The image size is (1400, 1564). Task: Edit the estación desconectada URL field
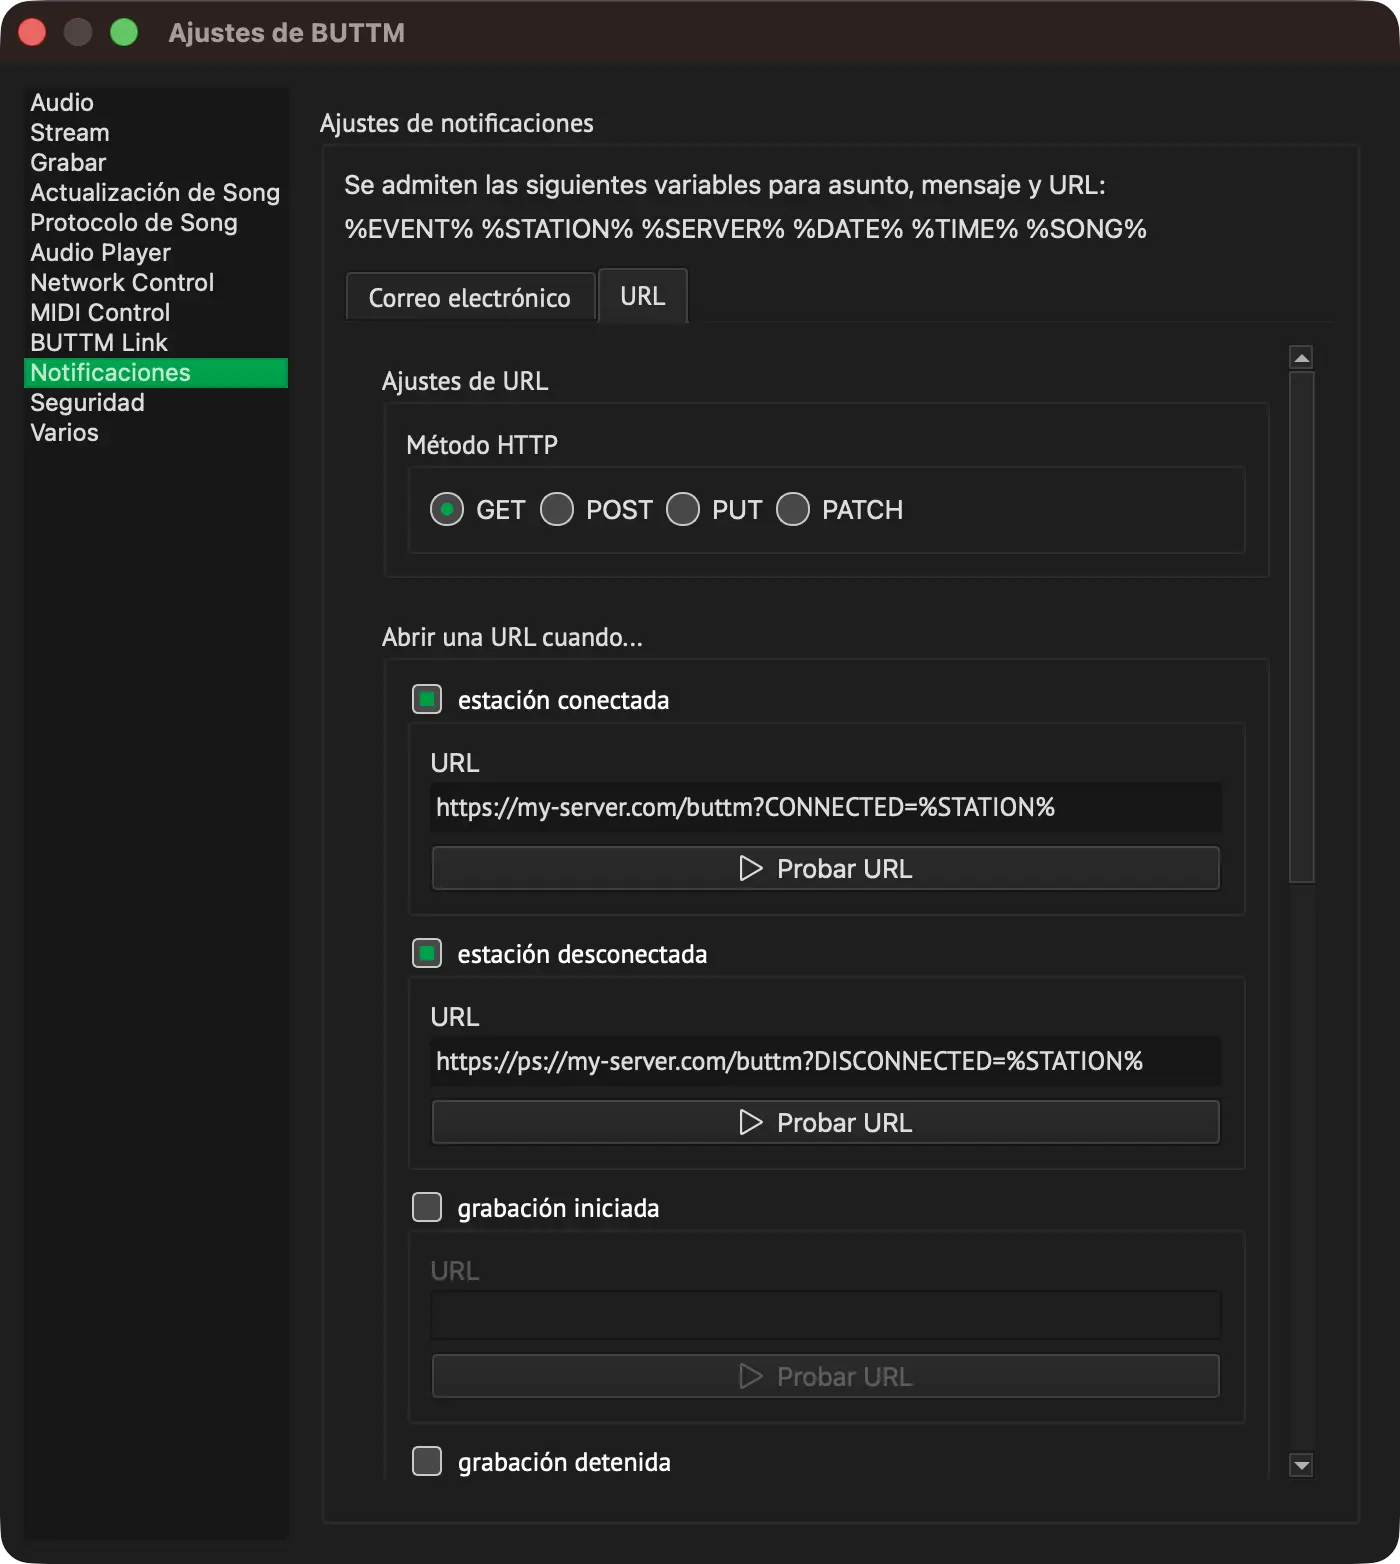826,1061
